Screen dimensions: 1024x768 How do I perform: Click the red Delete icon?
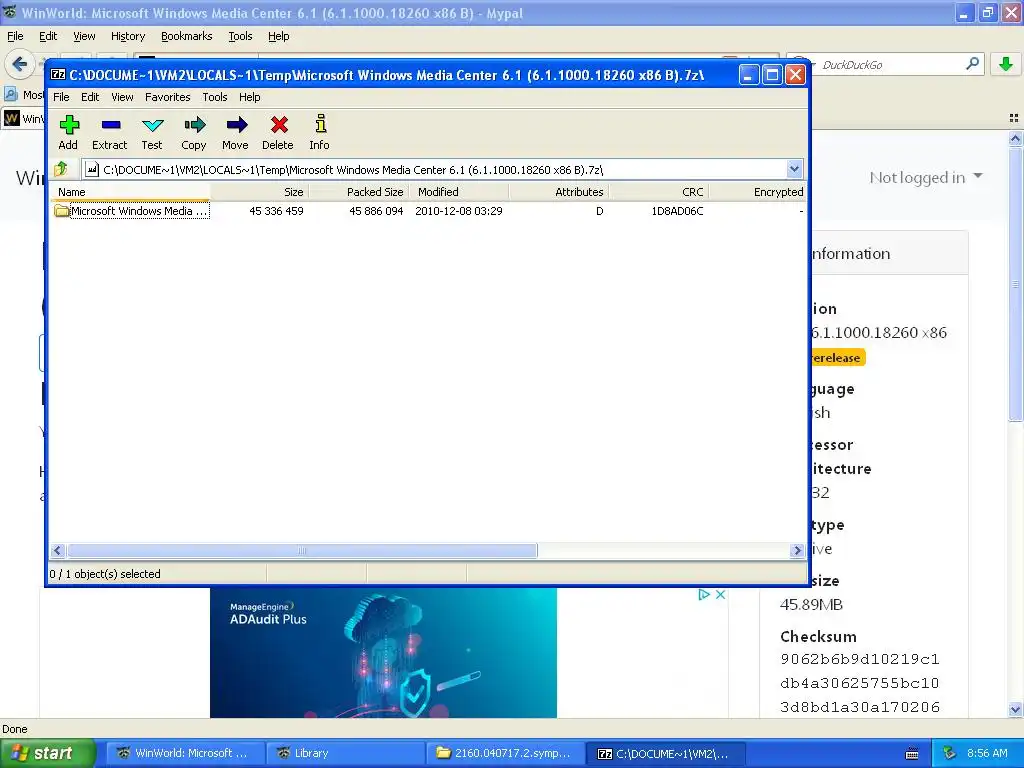tap(280, 125)
